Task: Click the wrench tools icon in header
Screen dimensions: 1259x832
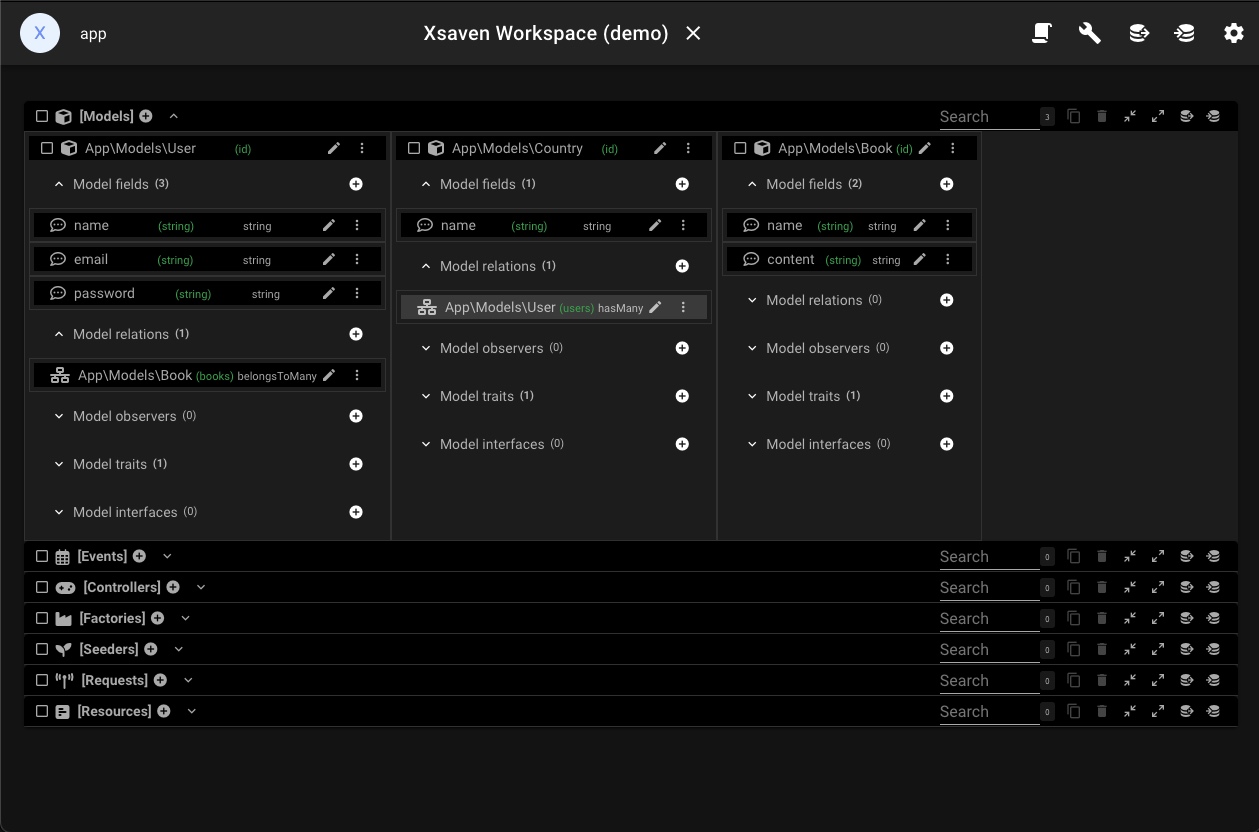Action: (1089, 33)
